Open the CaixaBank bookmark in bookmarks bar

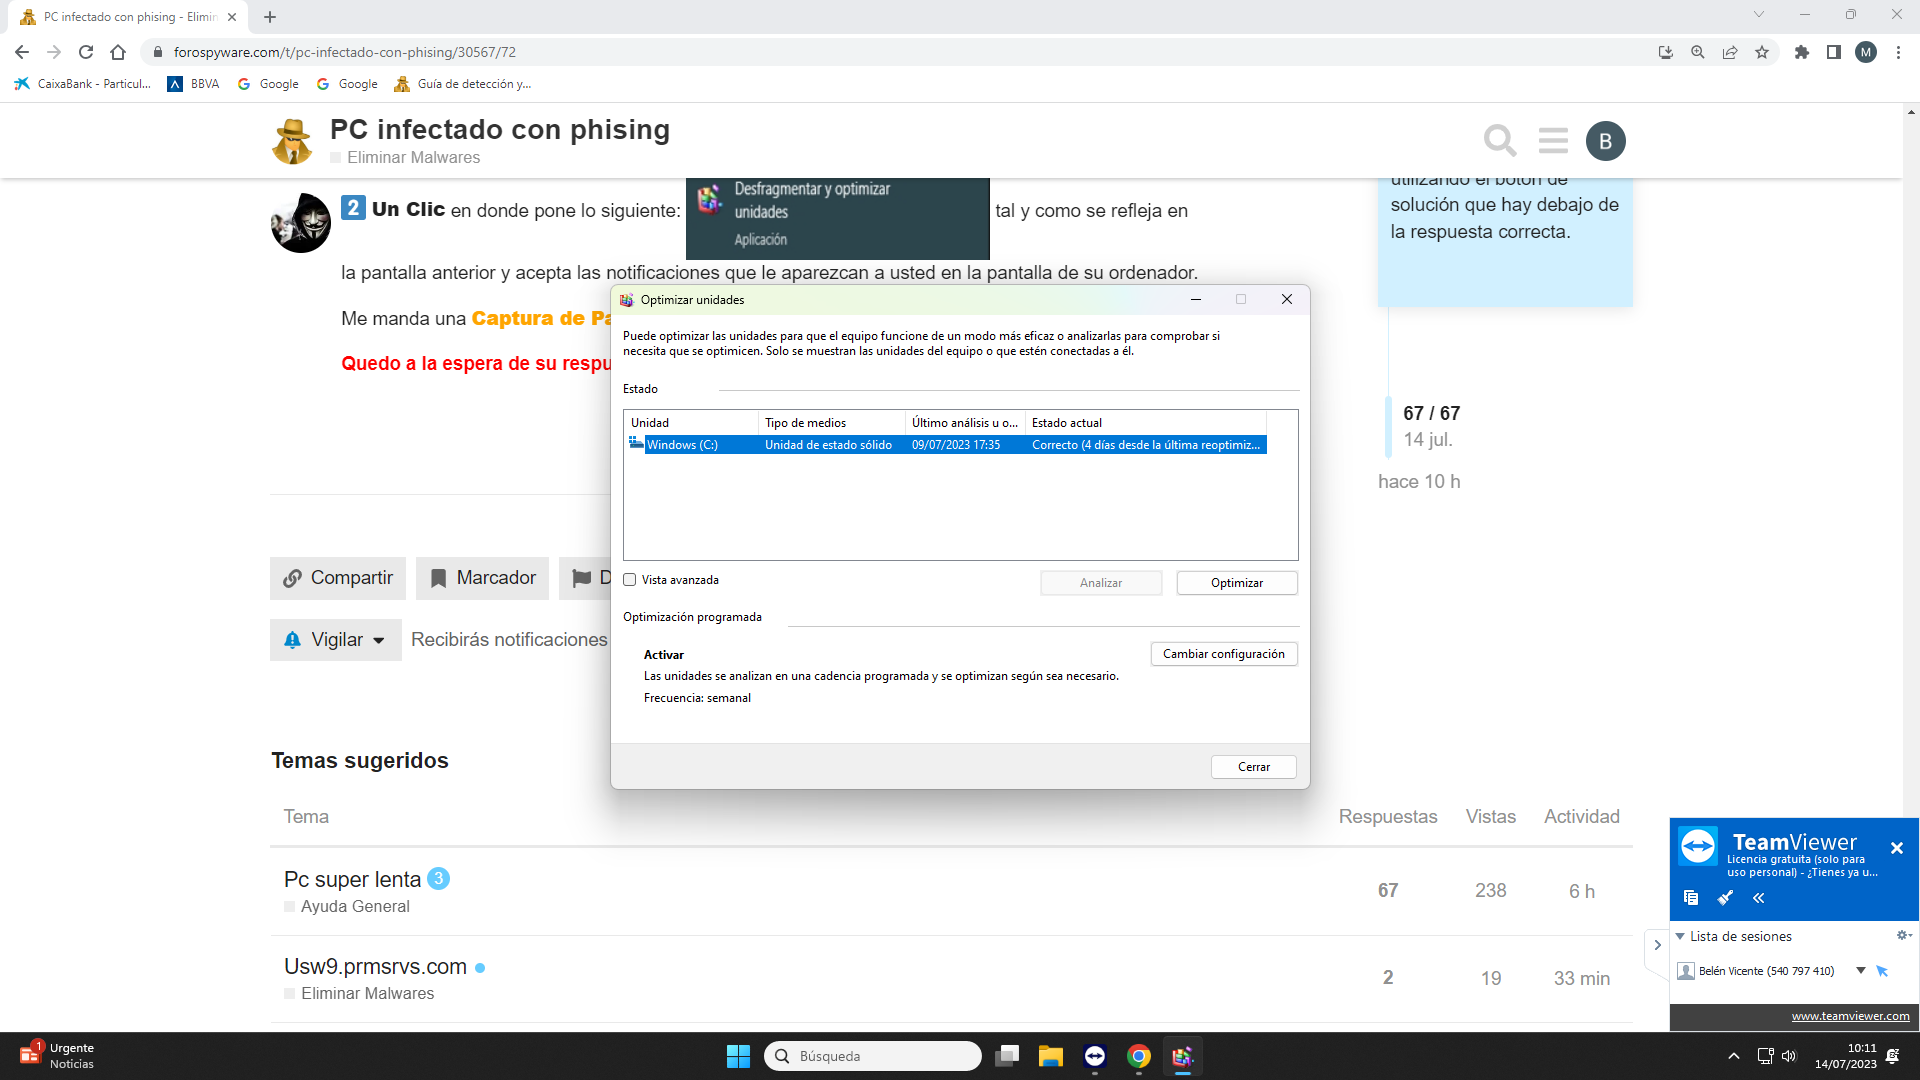tap(83, 84)
